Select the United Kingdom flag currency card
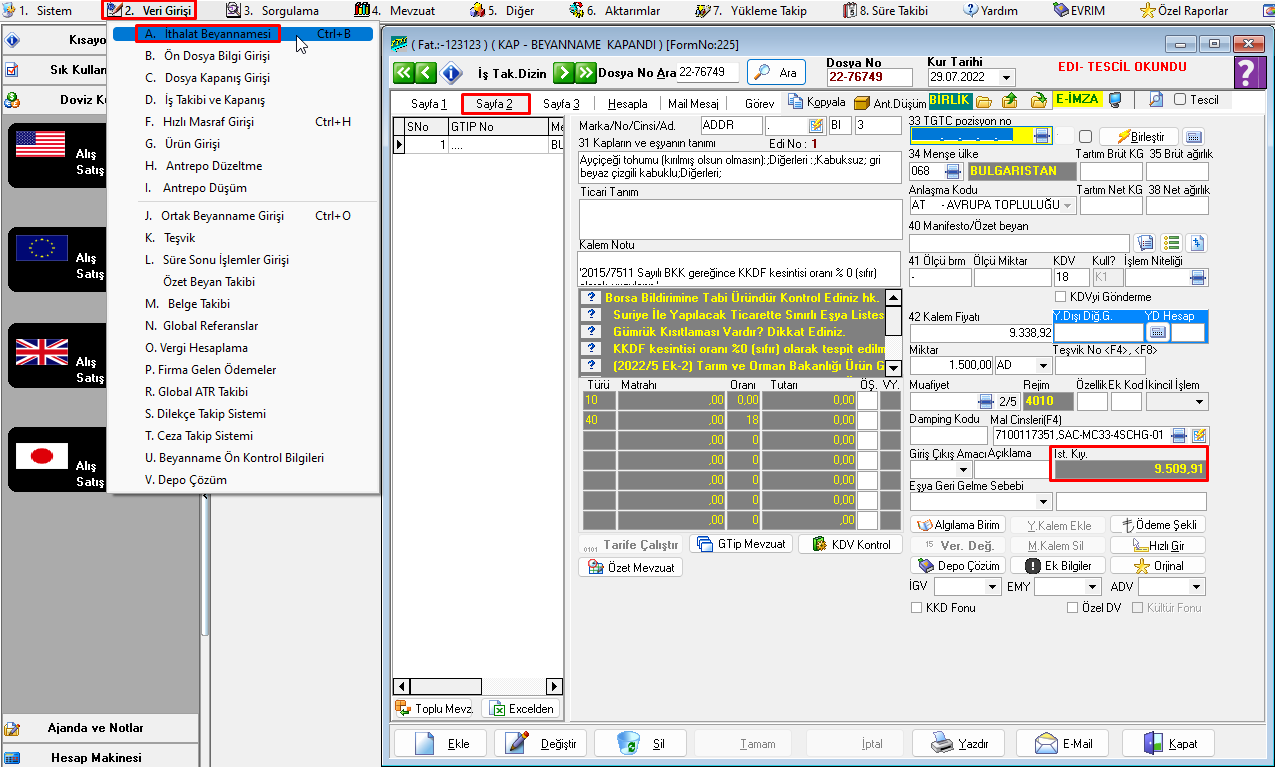Viewport: 1275px width, 767px height. (57, 355)
